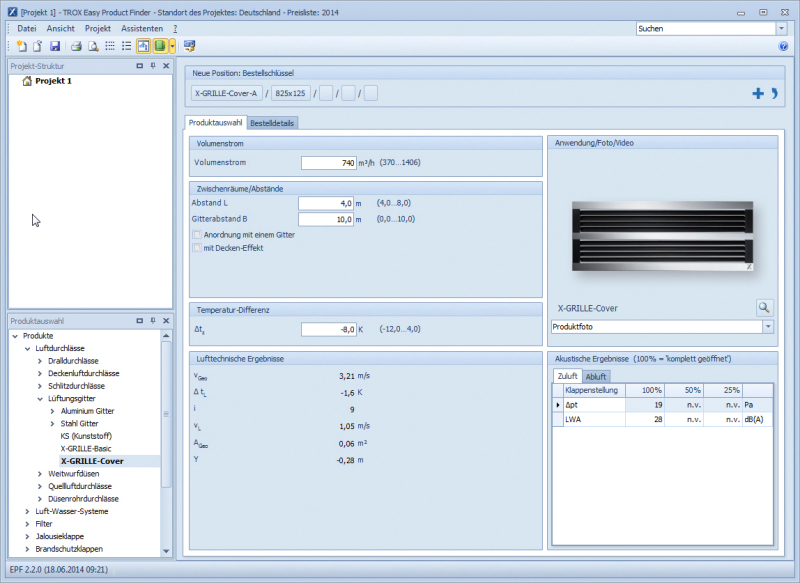This screenshot has width=800, height=583.
Task: Click the temperature difference Δt input field
Action: [x=329, y=329]
